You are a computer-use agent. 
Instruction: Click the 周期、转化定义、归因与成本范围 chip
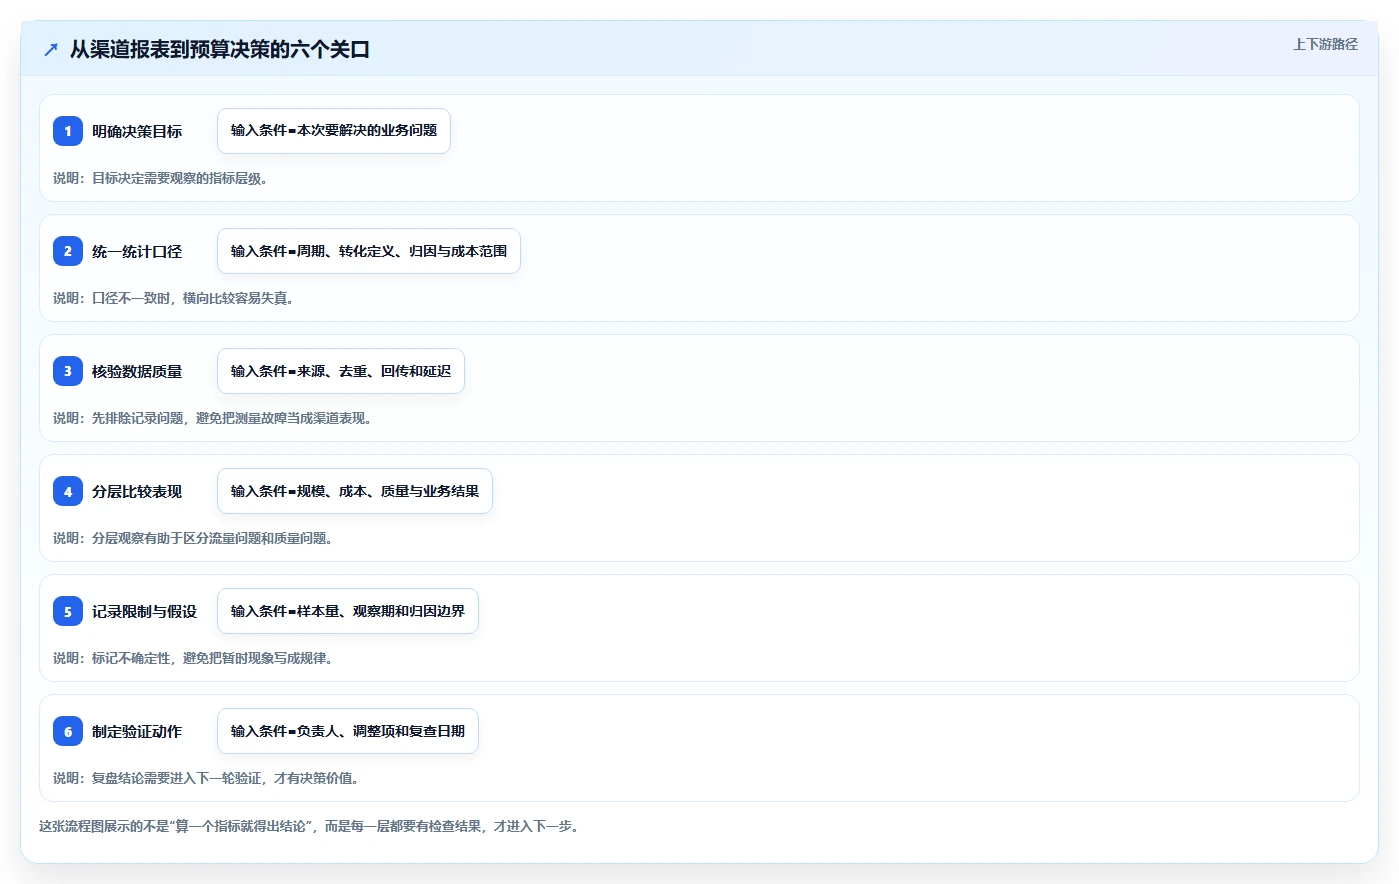(369, 251)
